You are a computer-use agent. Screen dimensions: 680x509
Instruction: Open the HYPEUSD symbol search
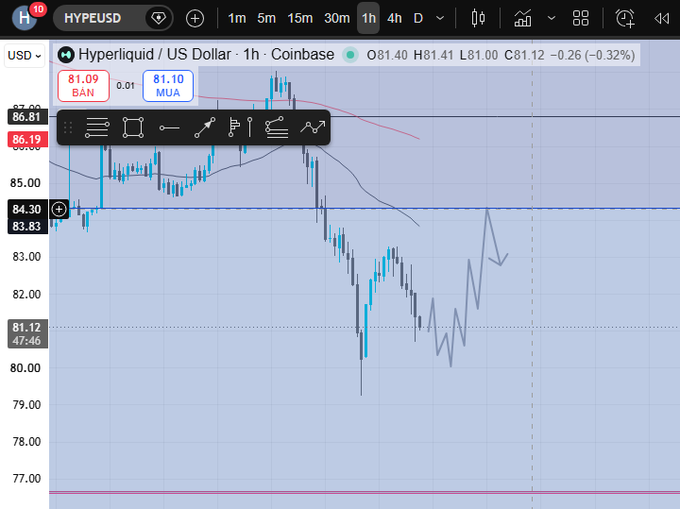tap(92, 18)
